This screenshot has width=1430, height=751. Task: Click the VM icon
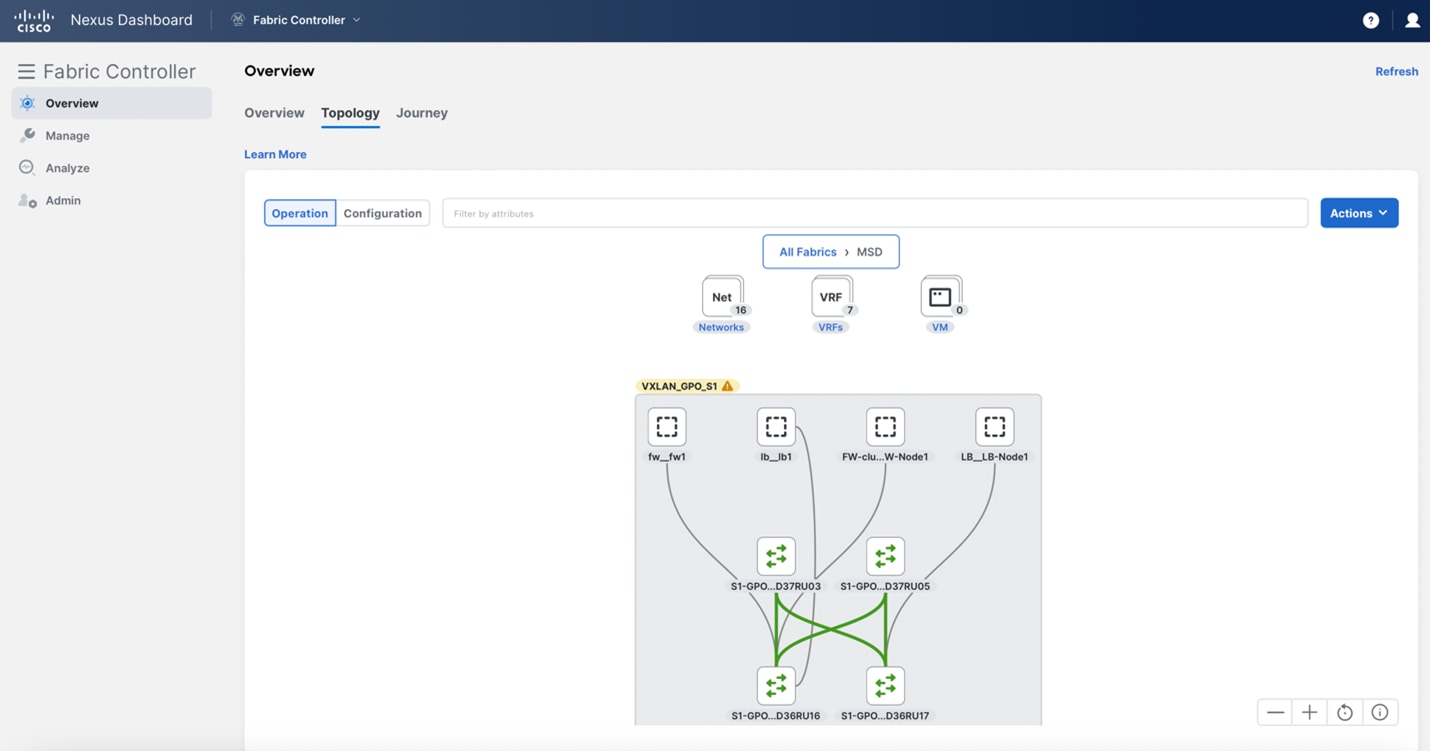pos(940,297)
